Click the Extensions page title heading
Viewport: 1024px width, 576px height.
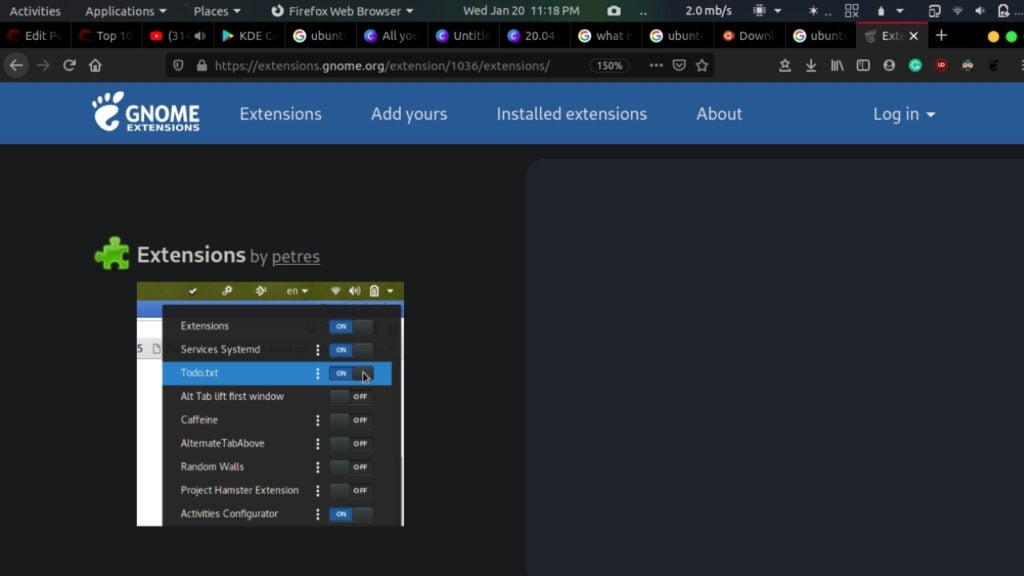(191, 254)
